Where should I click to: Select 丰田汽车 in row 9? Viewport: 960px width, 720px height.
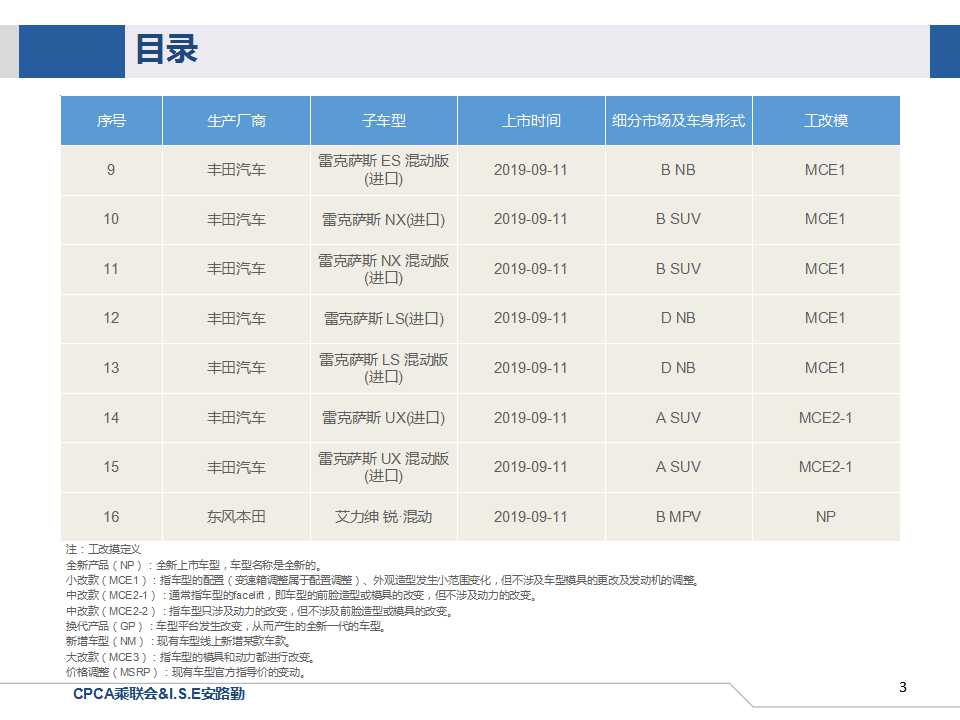pyautogui.click(x=236, y=170)
